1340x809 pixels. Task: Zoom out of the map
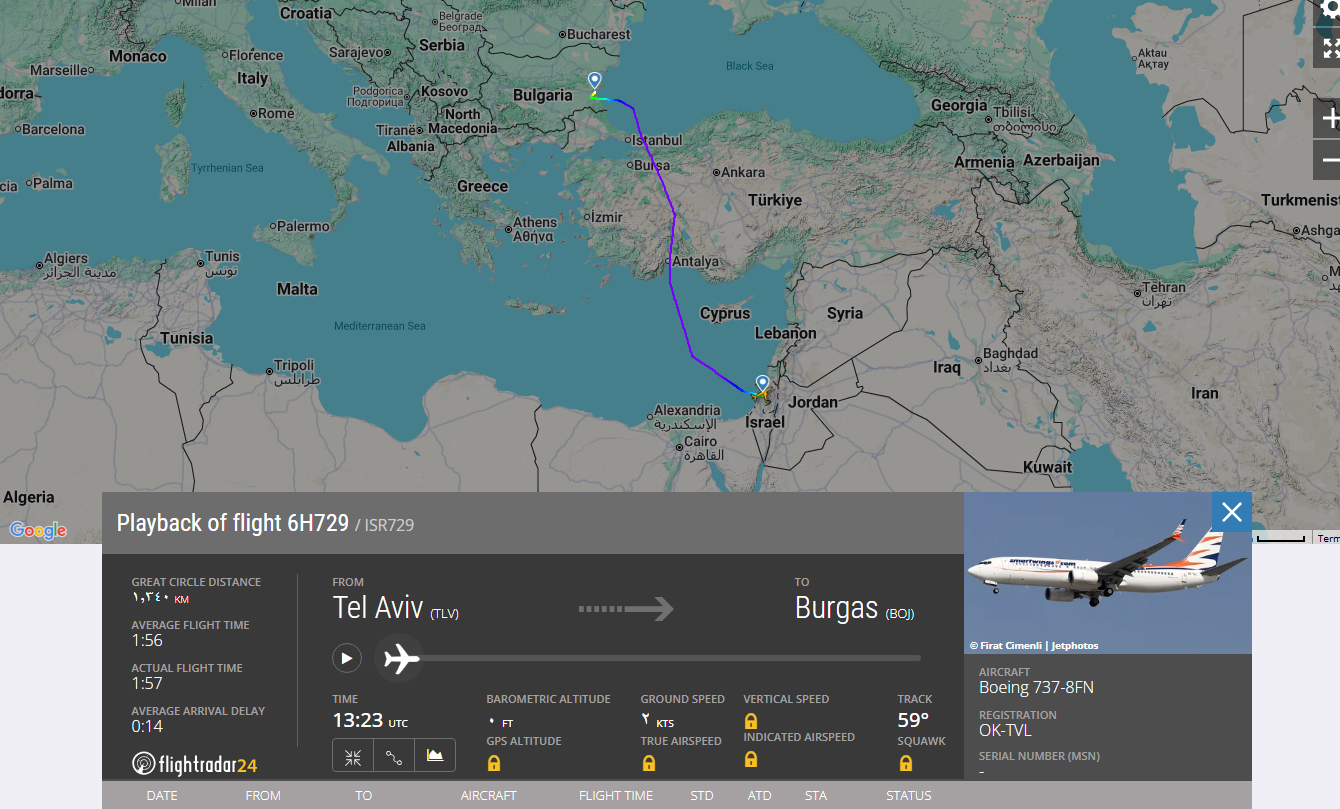[1330, 160]
